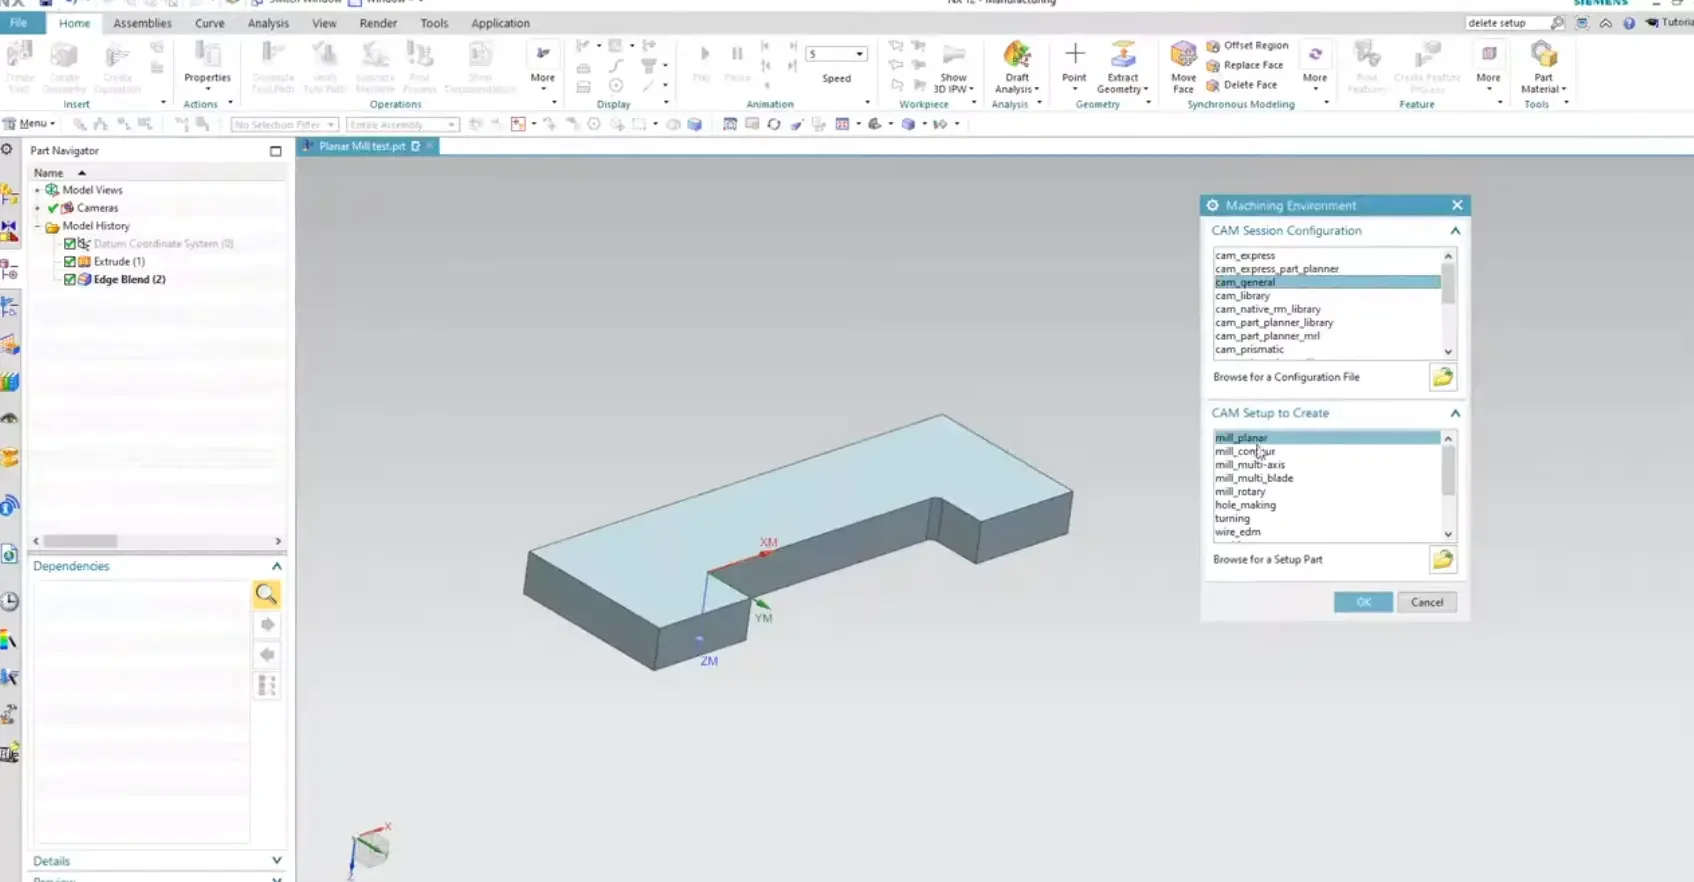Switch to the Application ribbon tab
This screenshot has width=1694, height=882.
click(500, 23)
